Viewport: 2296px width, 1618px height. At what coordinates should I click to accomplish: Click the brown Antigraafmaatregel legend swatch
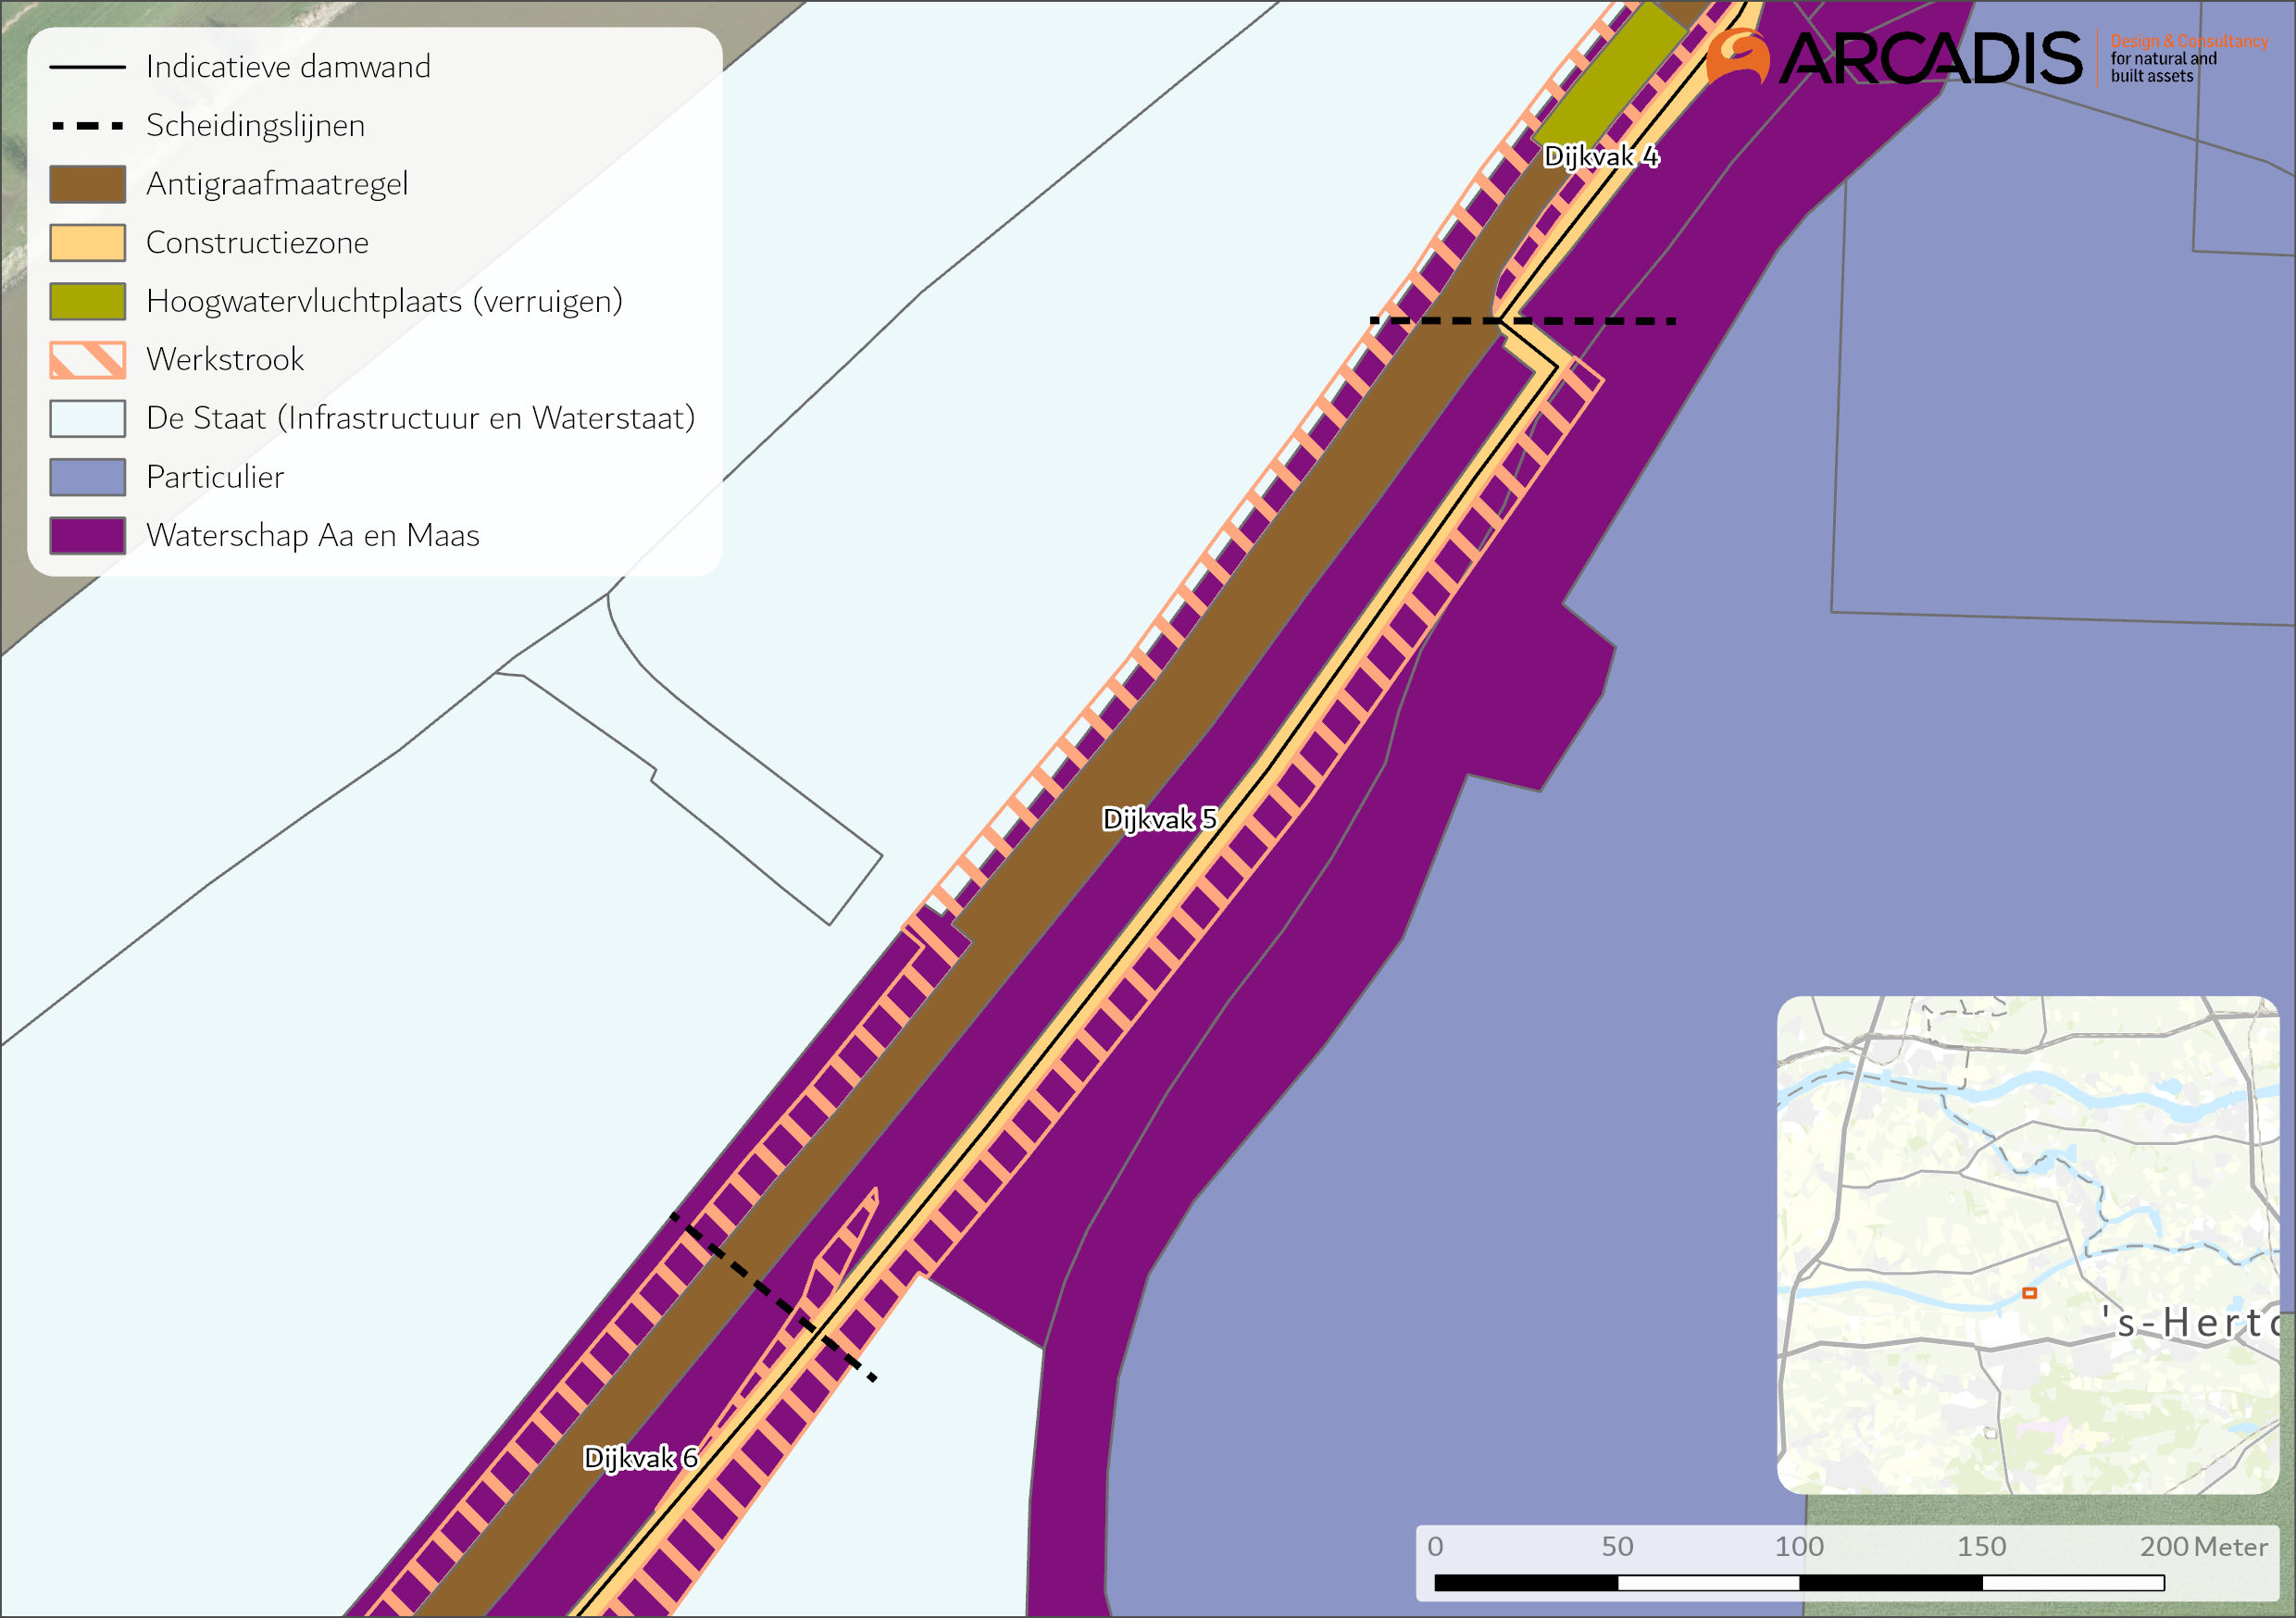click(88, 184)
